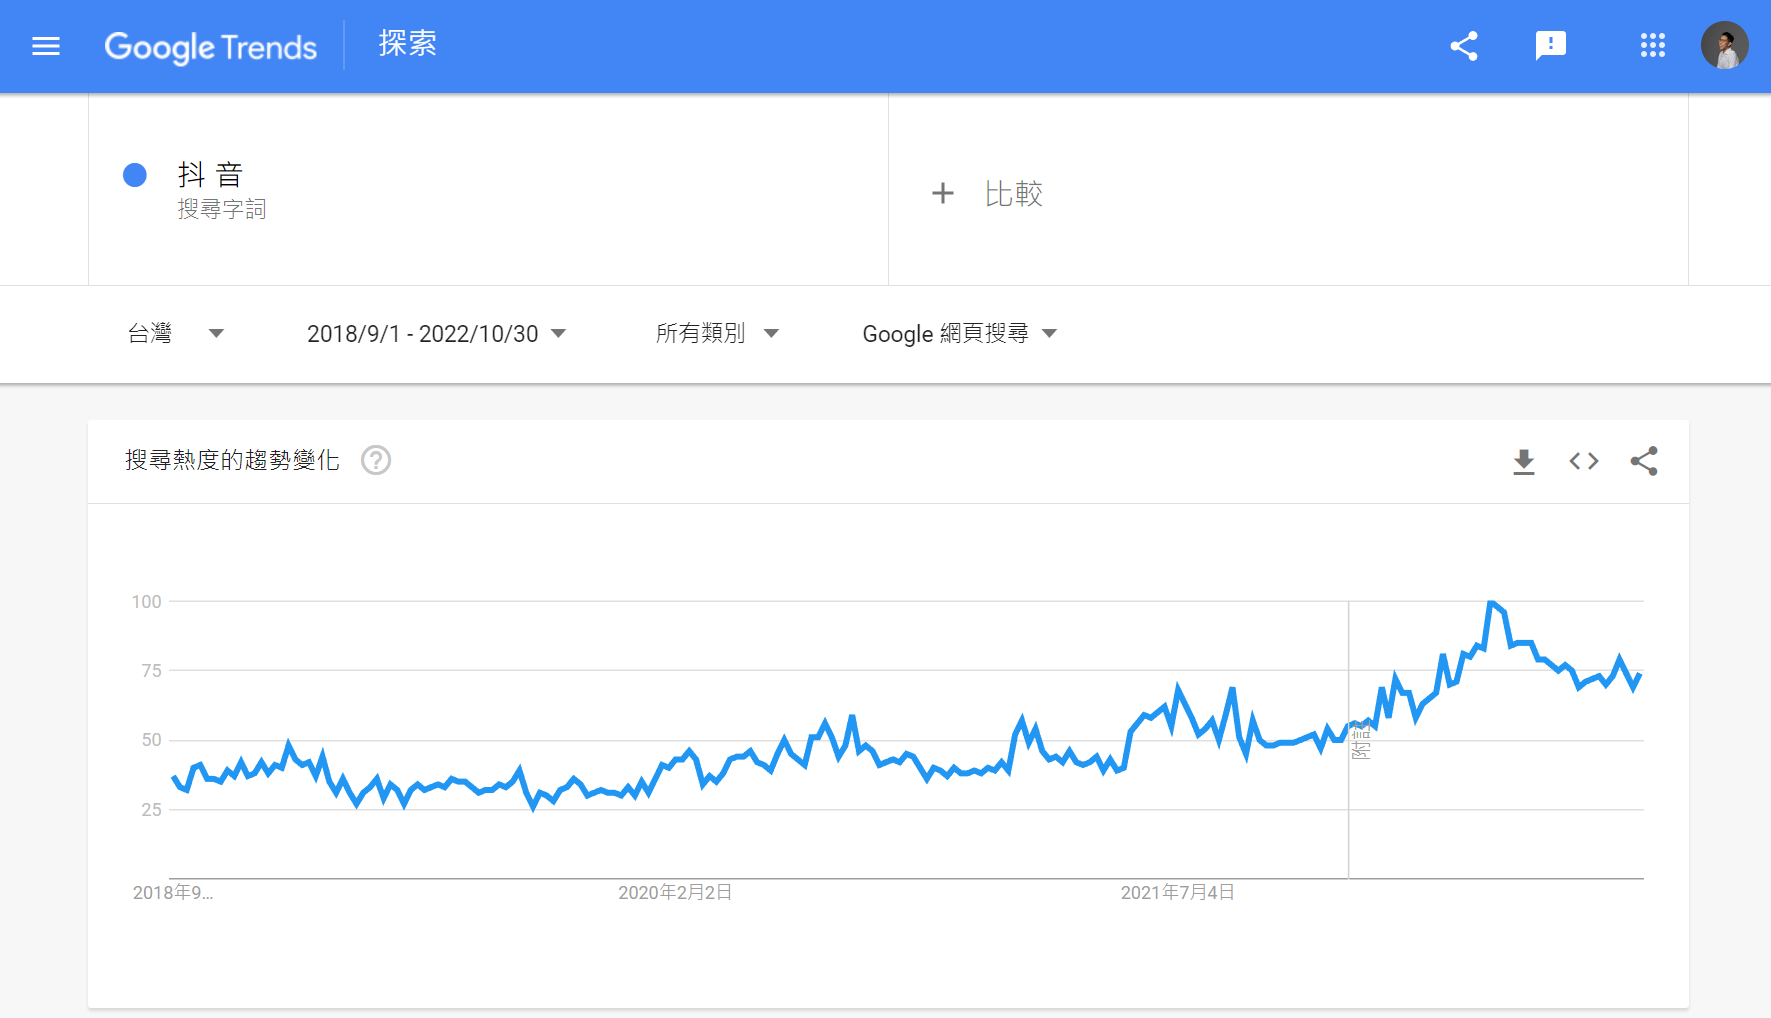Viewport: 1771px width, 1018px height.
Task: Click the 附註 note marker on chart
Action: click(1360, 742)
